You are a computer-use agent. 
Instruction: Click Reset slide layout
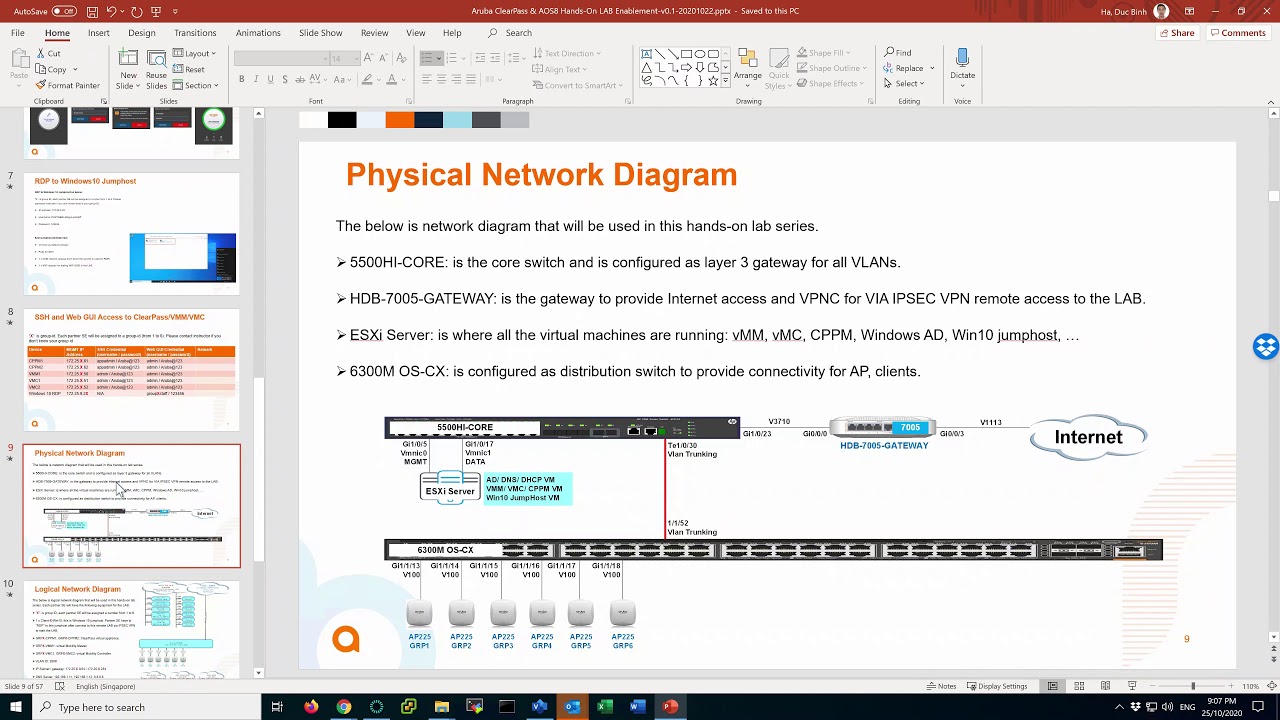tap(189, 69)
